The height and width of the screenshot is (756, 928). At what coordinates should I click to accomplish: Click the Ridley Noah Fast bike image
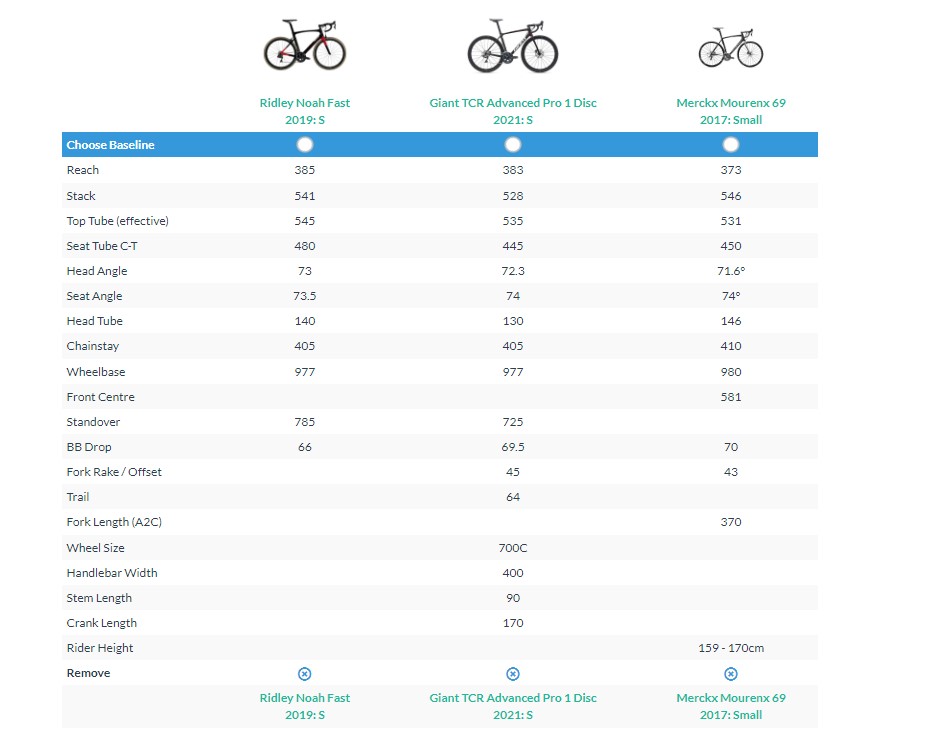pos(305,46)
